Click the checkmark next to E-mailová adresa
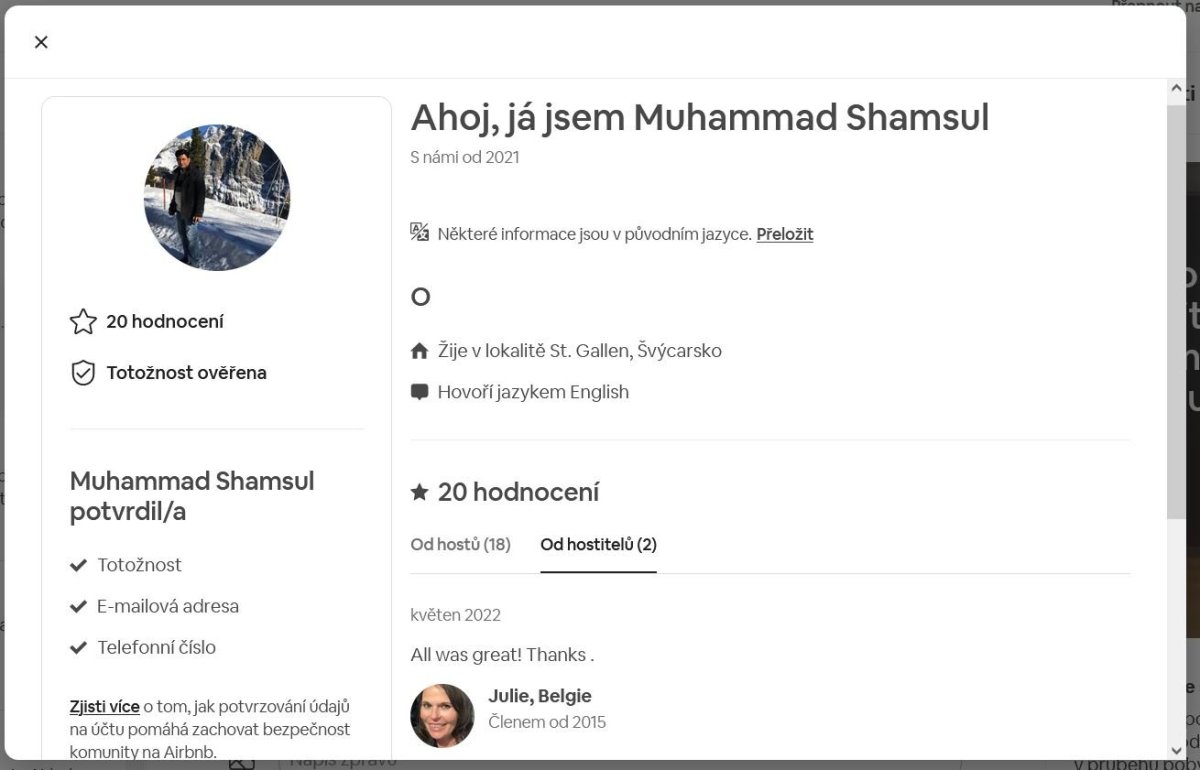Image resolution: width=1200 pixels, height=770 pixels. [x=79, y=606]
